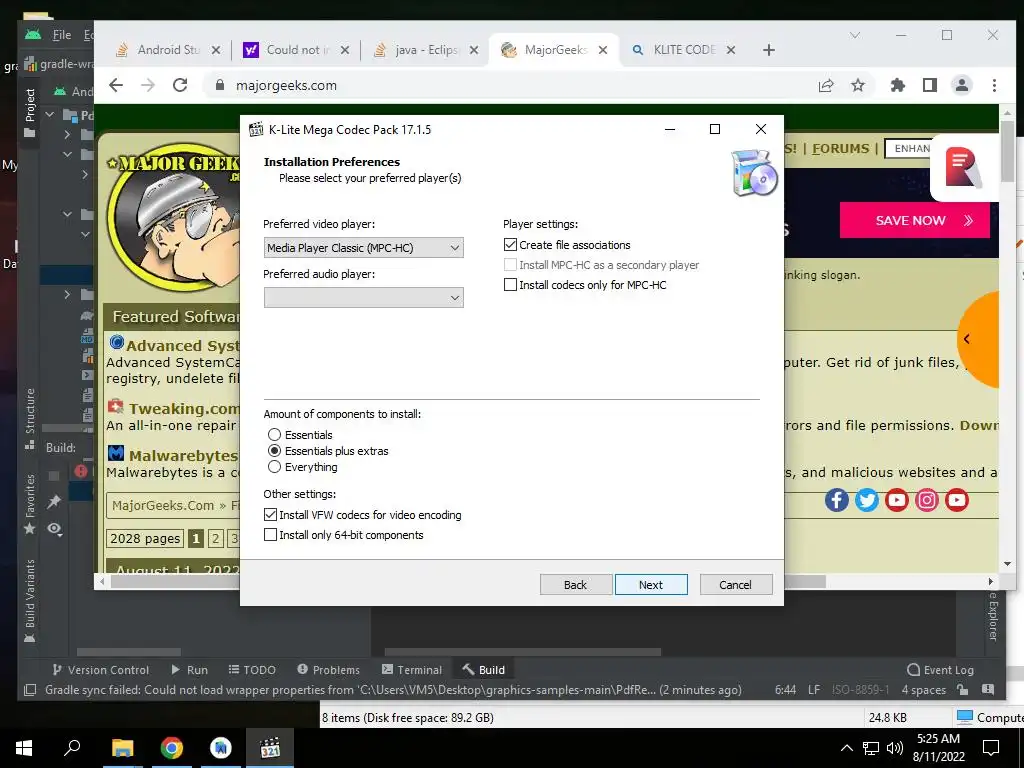This screenshot has height=768, width=1024.
Task: Click the pin icon in Build panel
Action: pos(54,502)
